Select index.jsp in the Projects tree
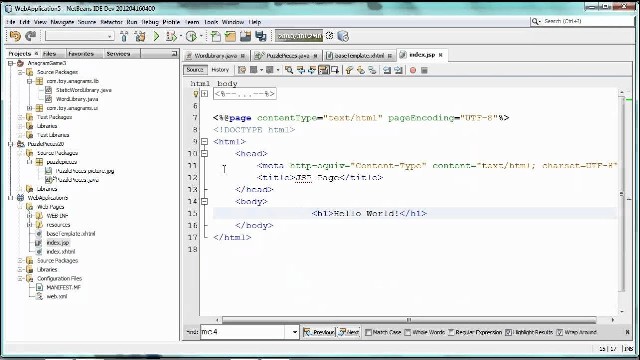The image size is (640, 360). [x=58, y=243]
